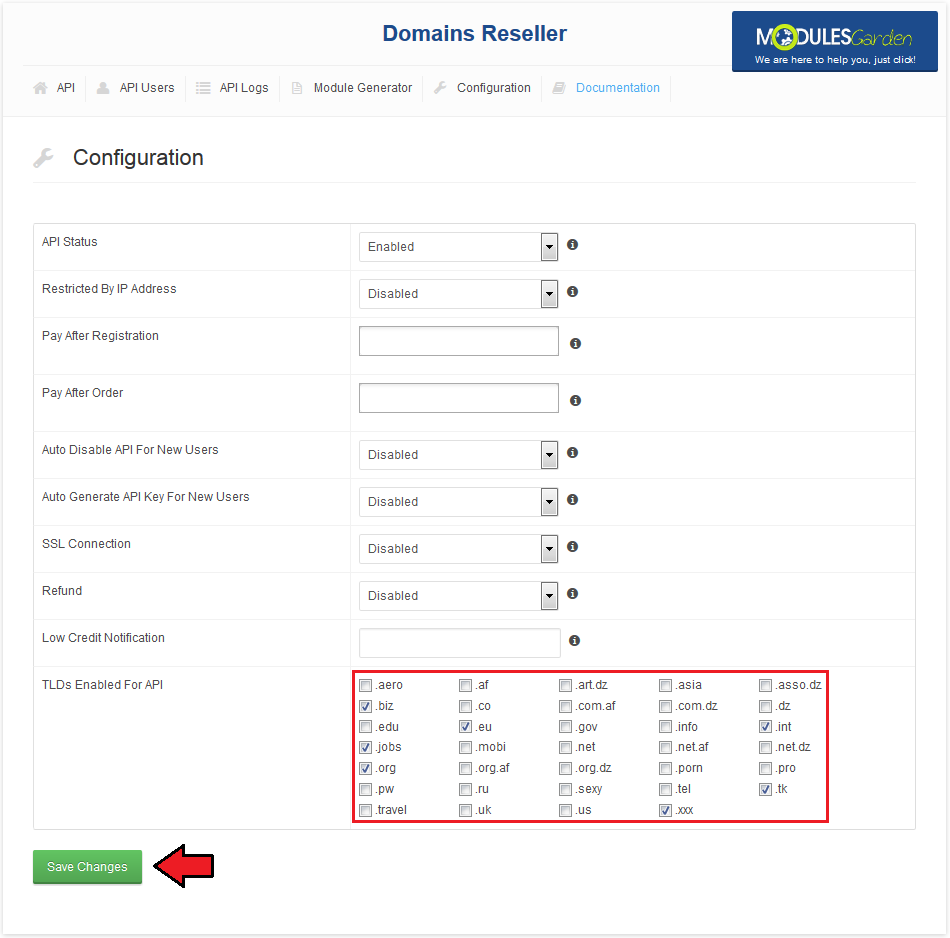Open the Refund dropdown

coord(459,596)
